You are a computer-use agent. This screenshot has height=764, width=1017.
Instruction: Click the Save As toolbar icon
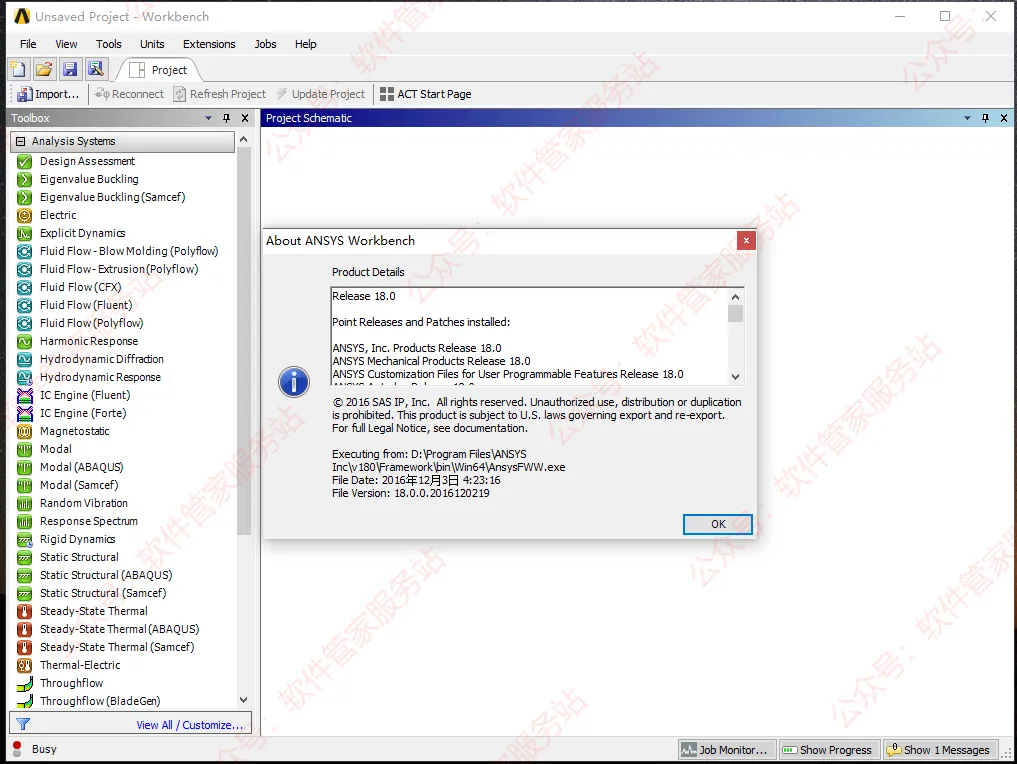point(96,69)
